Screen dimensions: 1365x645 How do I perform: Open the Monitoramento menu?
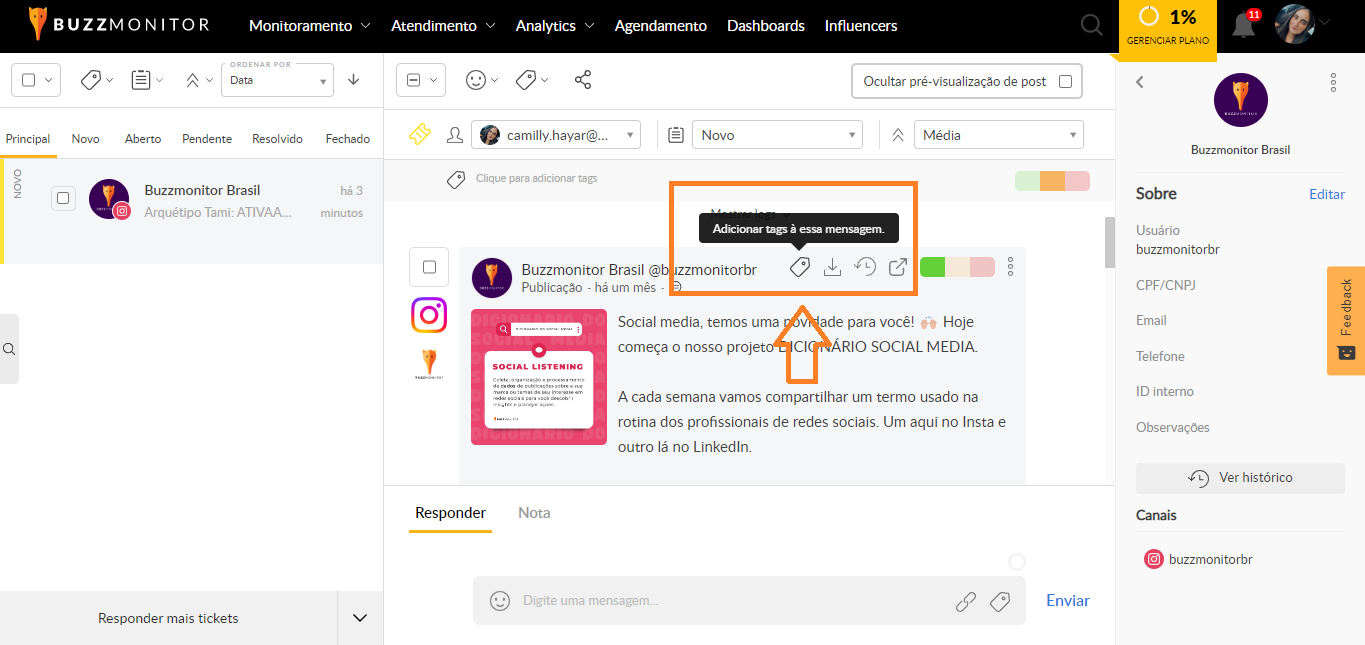click(x=309, y=26)
